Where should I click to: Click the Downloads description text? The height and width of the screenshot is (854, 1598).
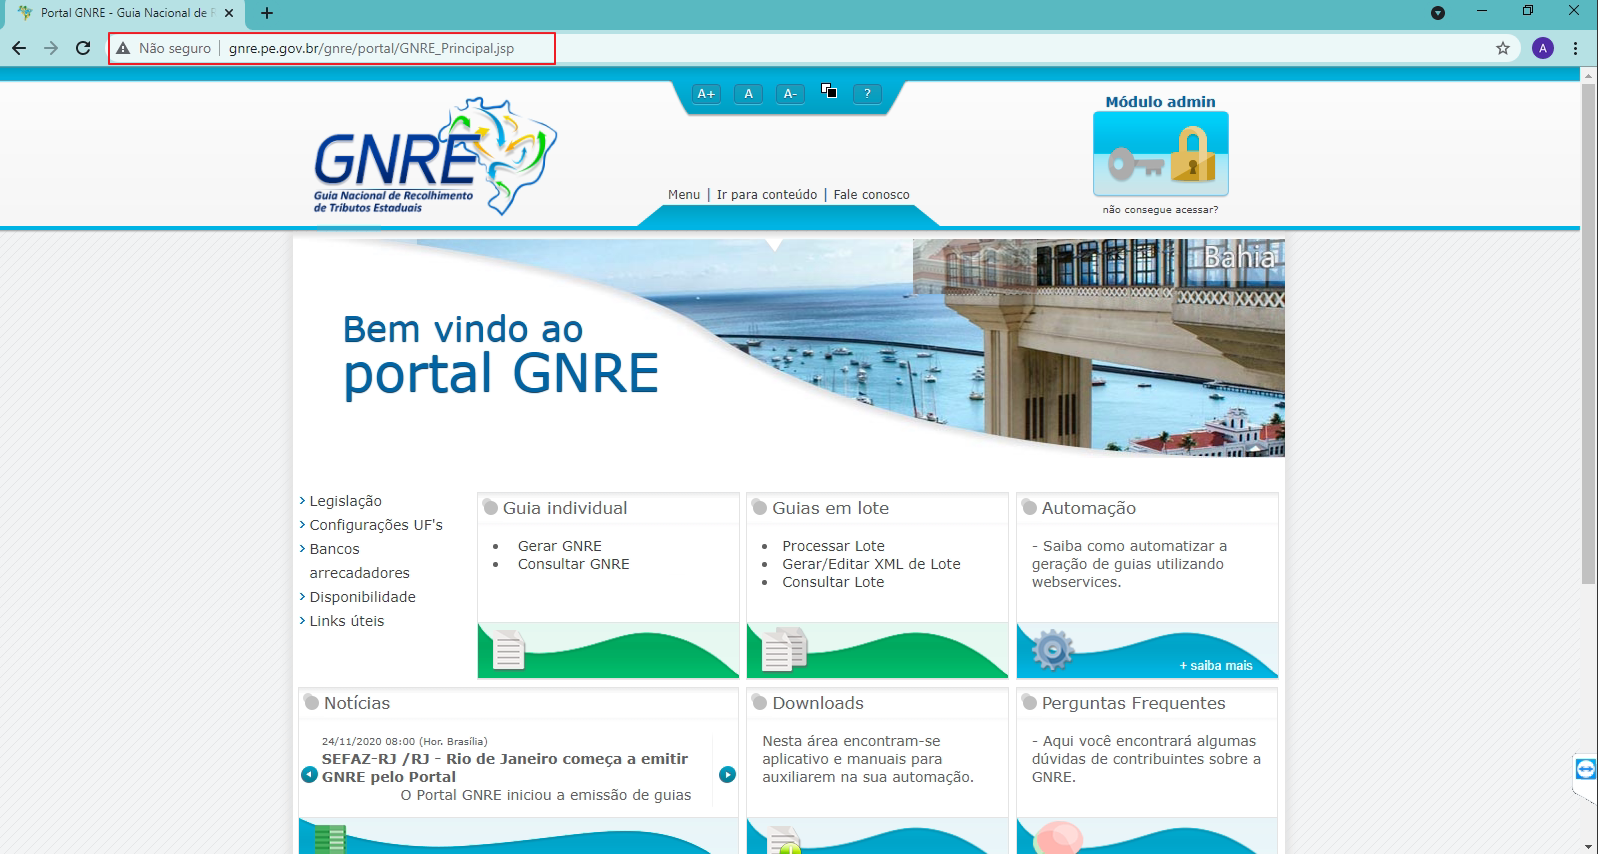tap(867, 759)
